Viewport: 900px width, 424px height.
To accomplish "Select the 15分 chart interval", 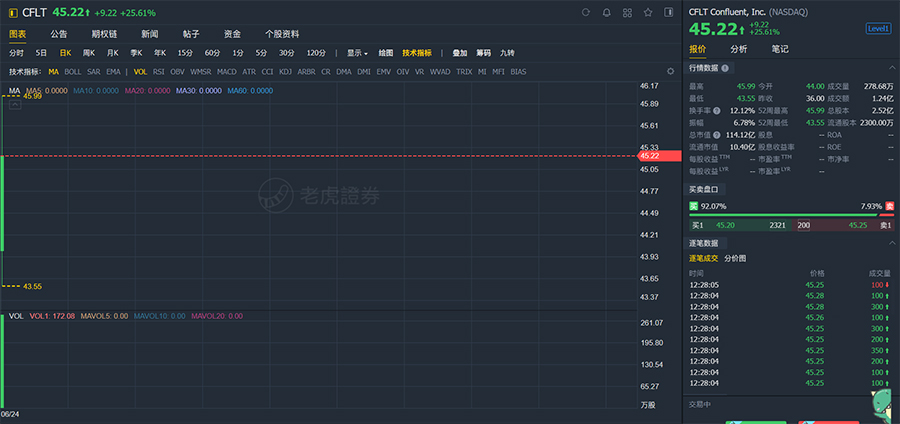I will point(185,53).
